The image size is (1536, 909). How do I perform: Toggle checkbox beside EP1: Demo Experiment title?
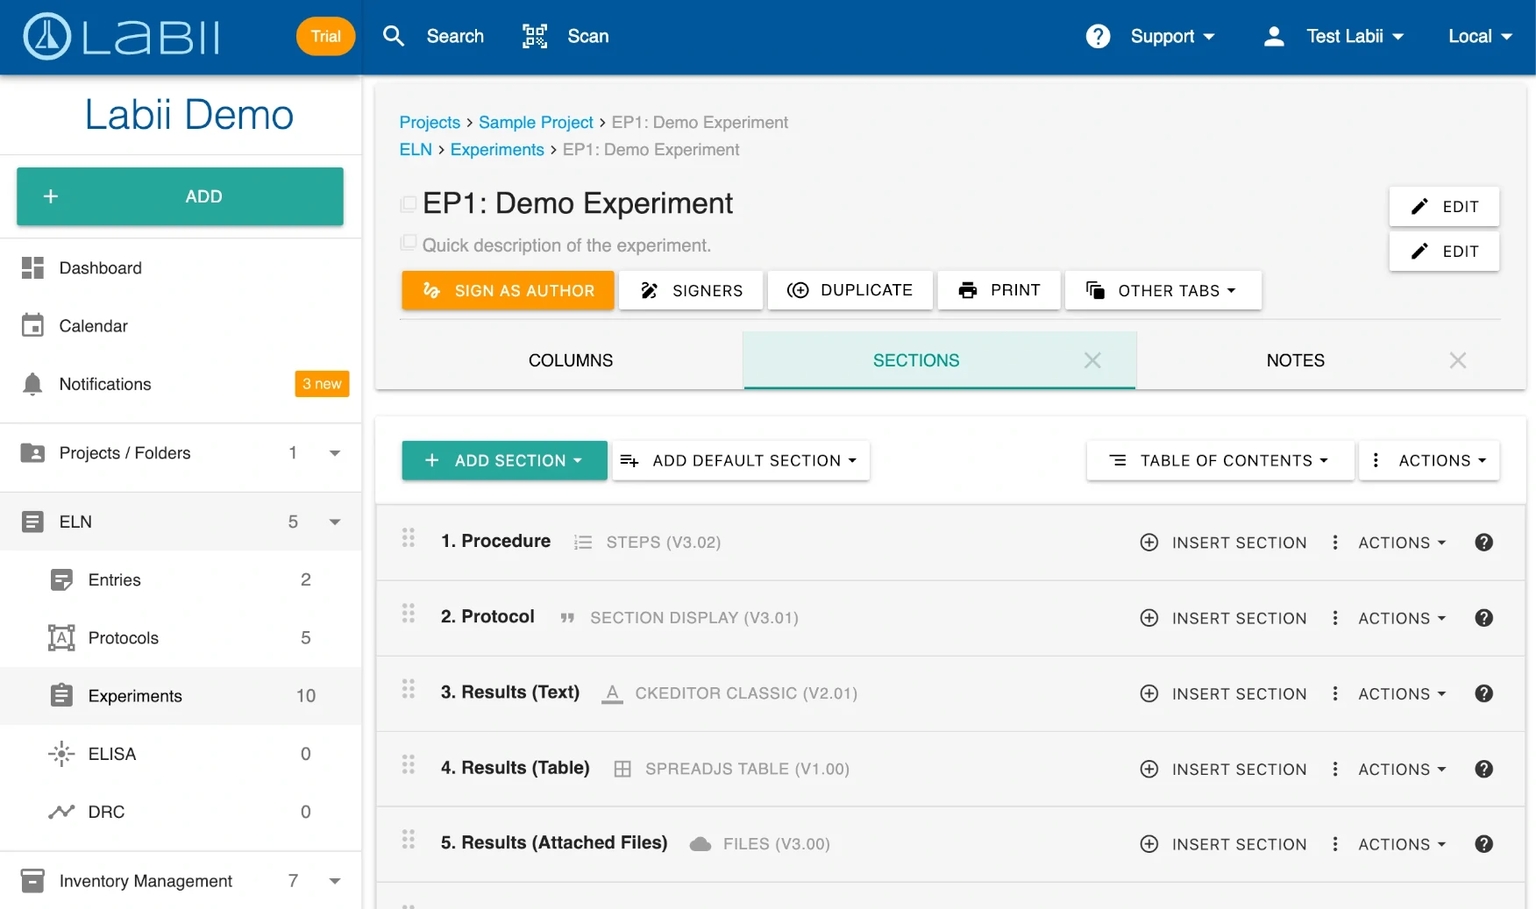point(408,204)
